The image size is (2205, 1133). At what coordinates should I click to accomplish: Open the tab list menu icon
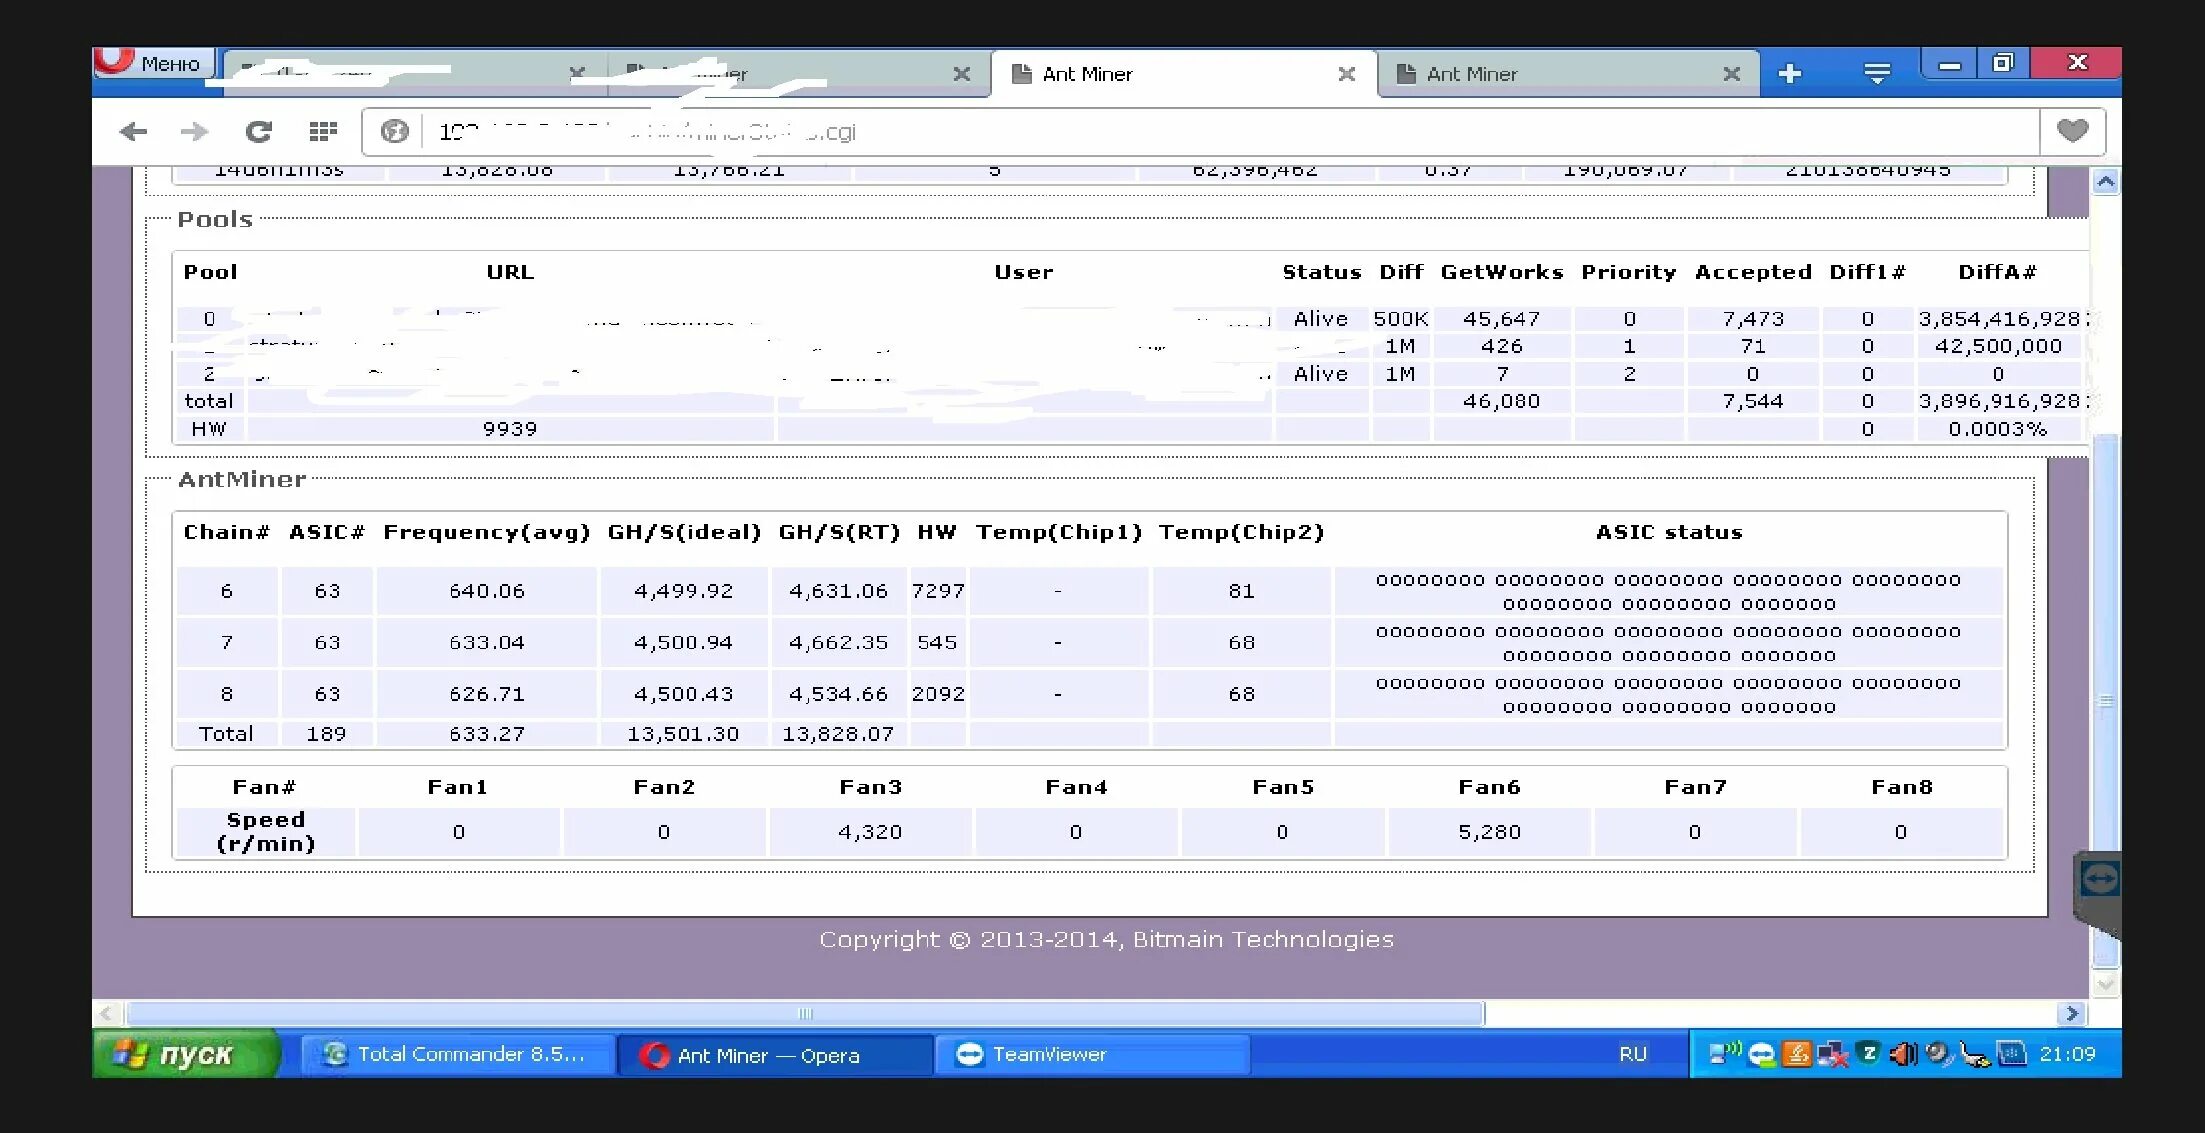[x=1877, y=74]
